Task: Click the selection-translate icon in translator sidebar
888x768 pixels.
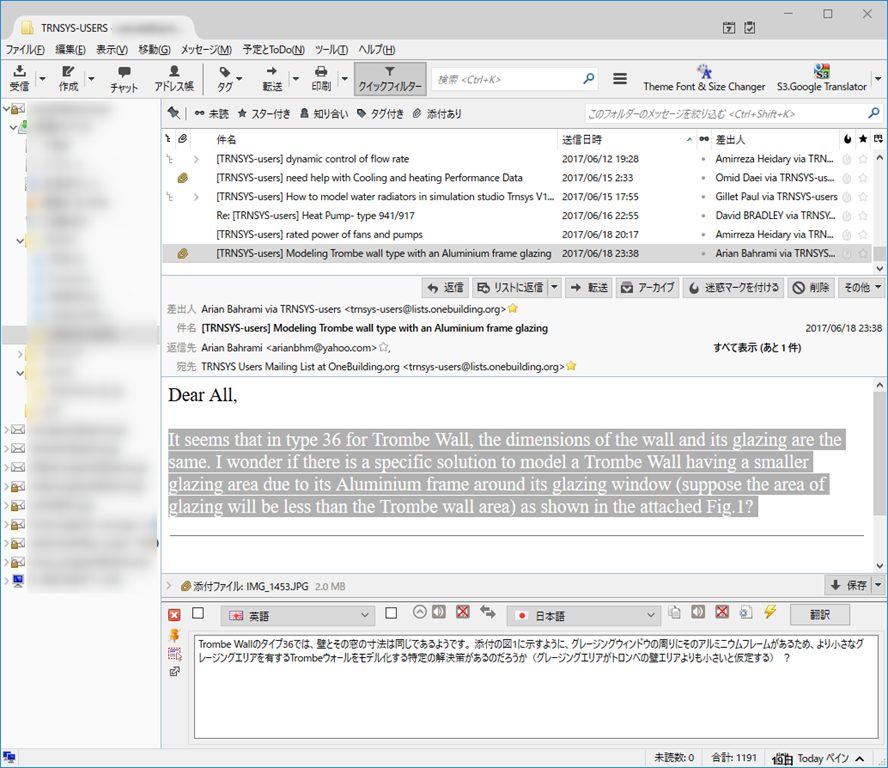Action: 174,654
